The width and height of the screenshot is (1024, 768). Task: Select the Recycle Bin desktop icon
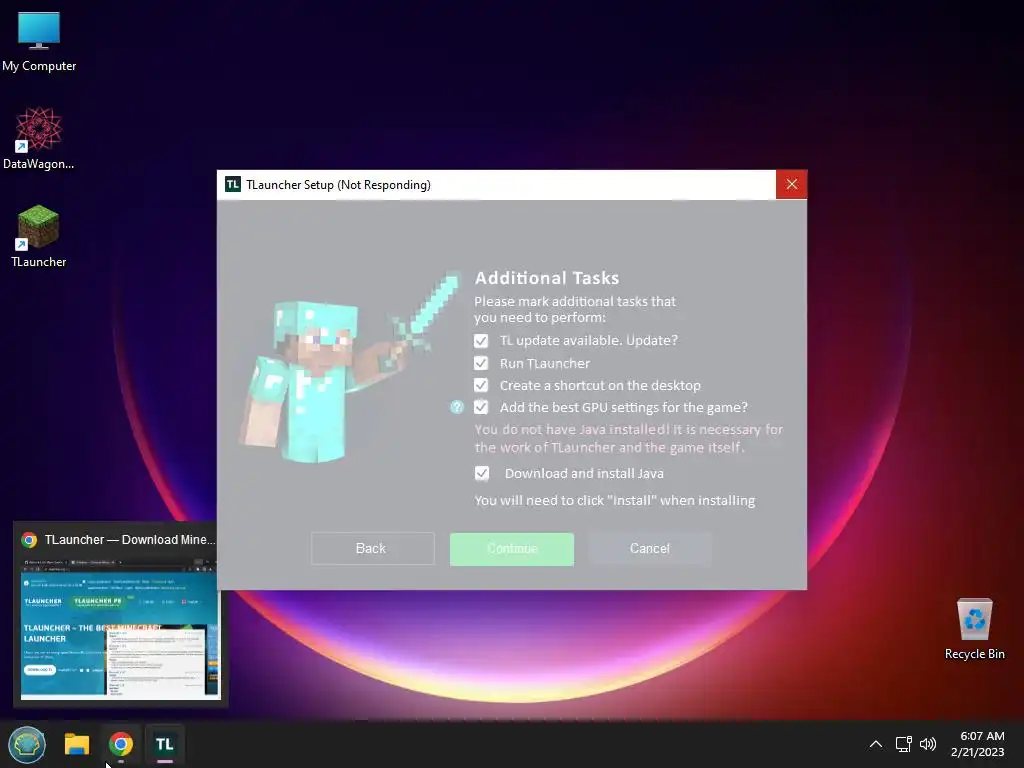point(974,629)
